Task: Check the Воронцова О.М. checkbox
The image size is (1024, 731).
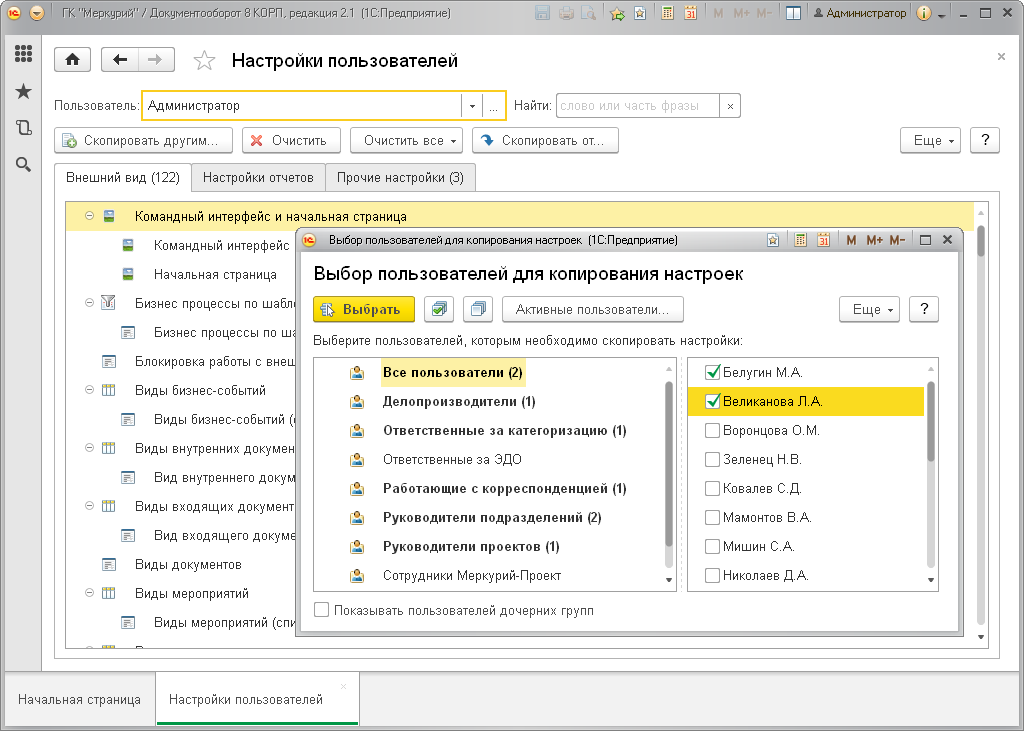Action: pyautogui.click(x=712, y=430)
